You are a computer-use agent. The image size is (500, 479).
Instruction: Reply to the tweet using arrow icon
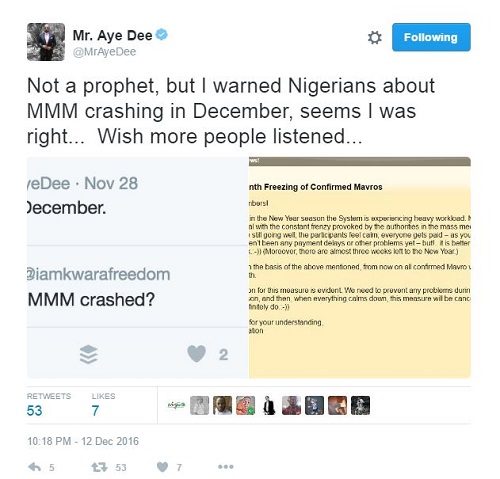tap(35, 467)
